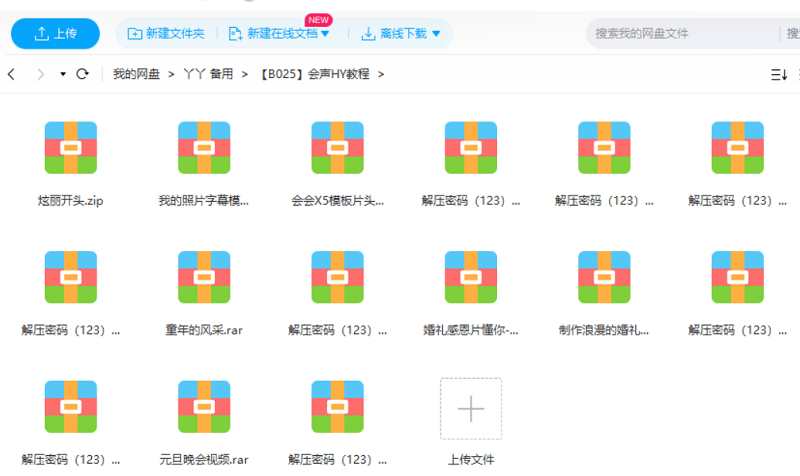Click the search box for 网盘 files
This screenshot has width=800, height=476.
(680, 33)
